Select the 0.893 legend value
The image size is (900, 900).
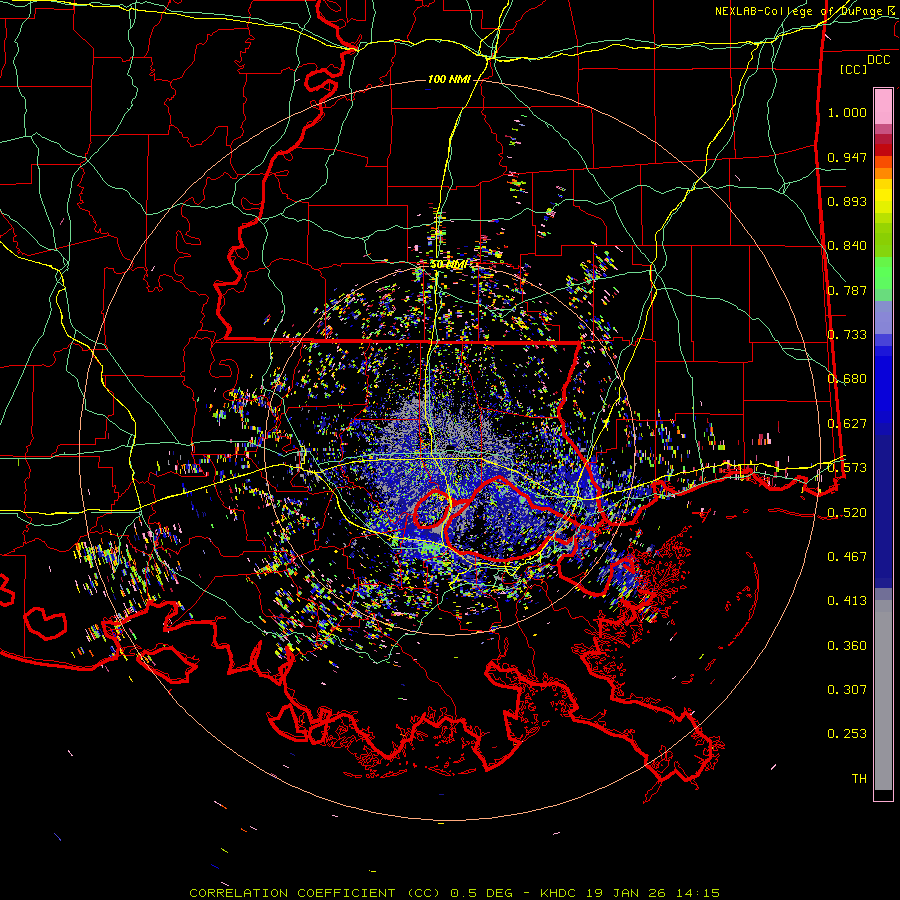coord(847,201)
